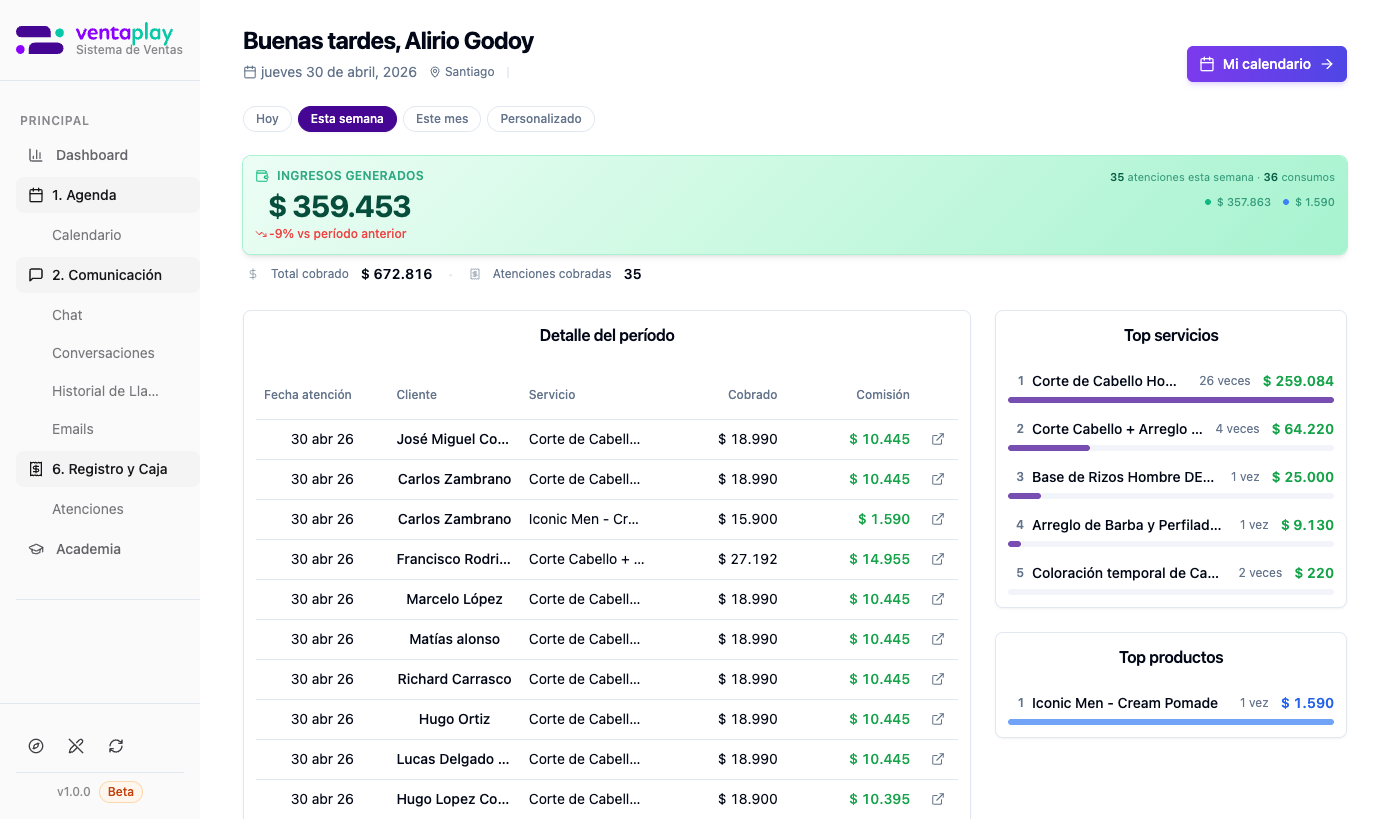Open external link for Richard Carrasco row

[938, 679]
